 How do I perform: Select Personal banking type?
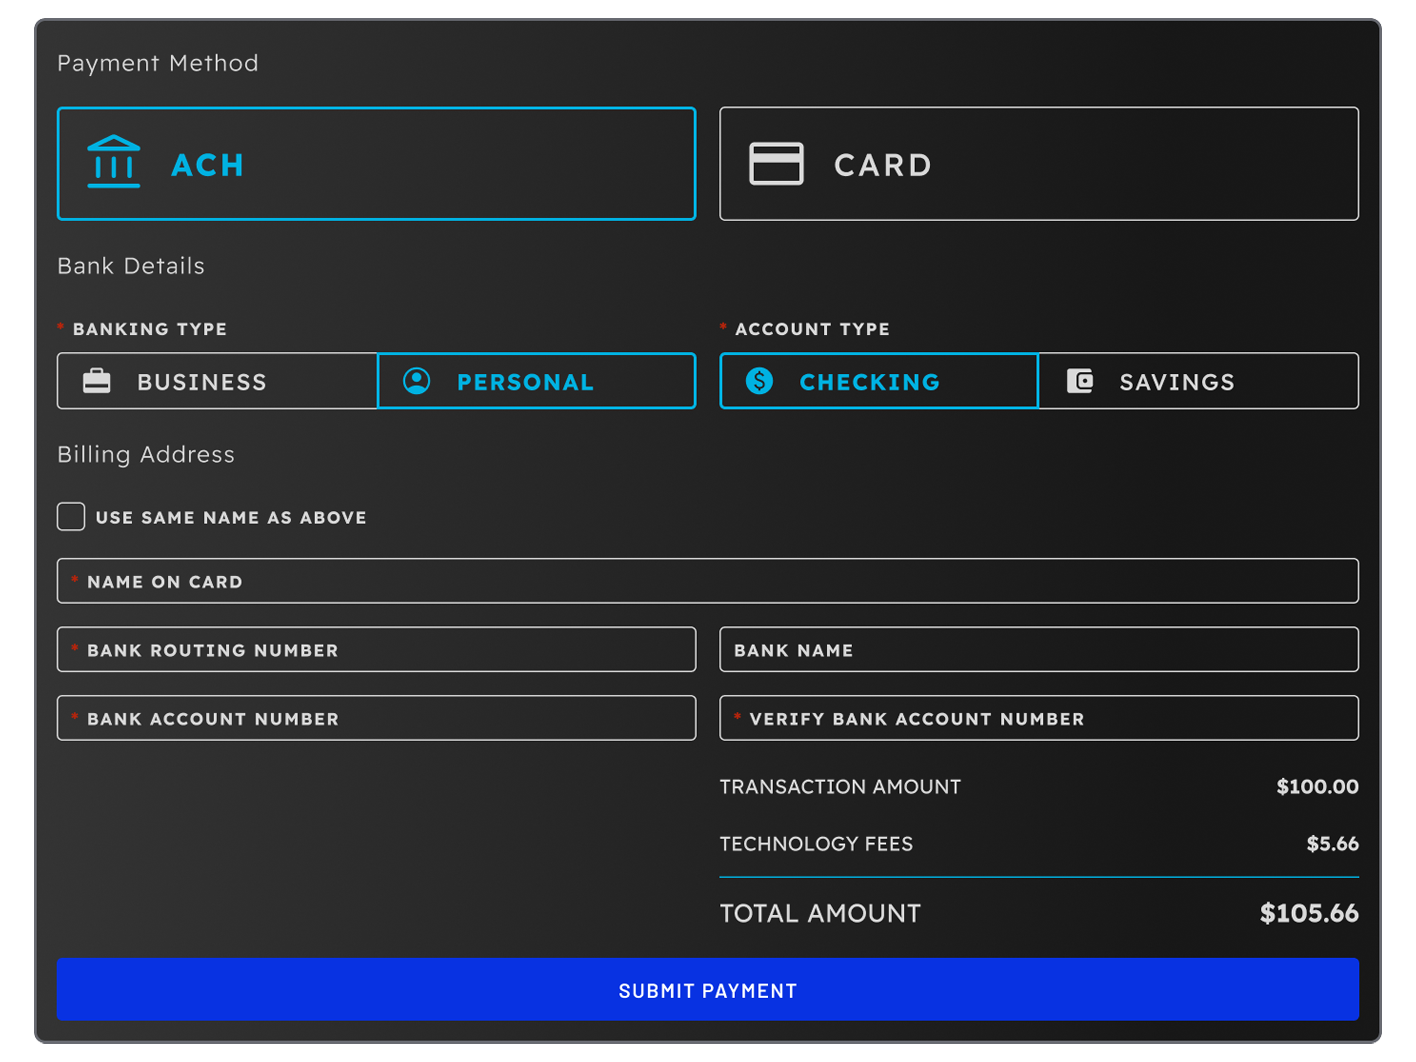point(536,380)
